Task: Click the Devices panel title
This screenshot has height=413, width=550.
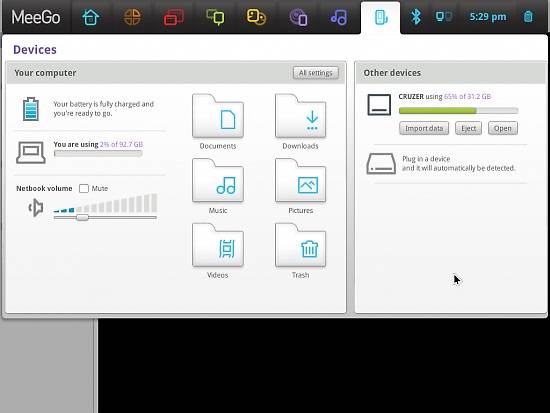Action: coord(35,50)
